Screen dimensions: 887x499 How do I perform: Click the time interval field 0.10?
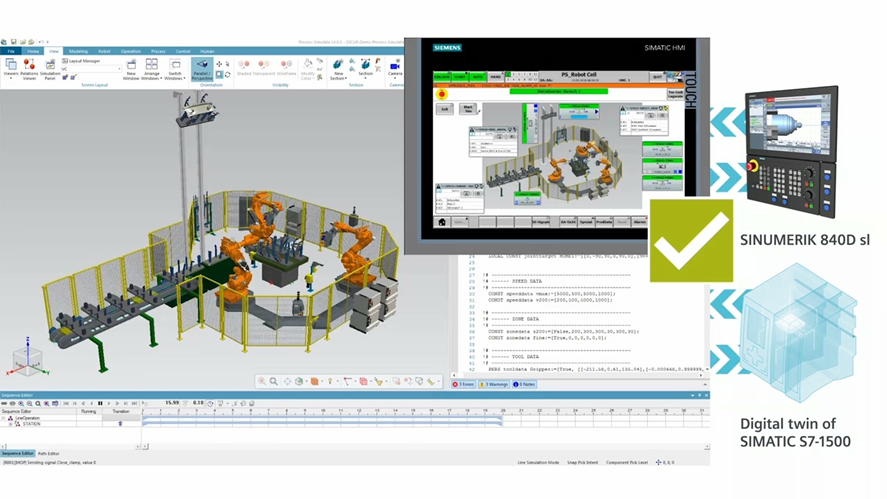point(198,403)
